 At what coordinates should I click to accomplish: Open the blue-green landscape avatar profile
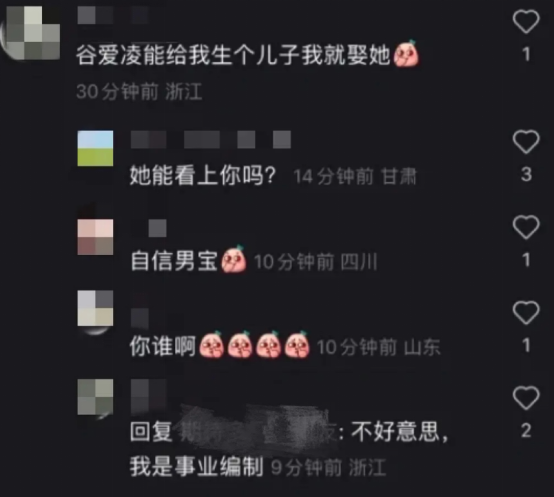pos(95,148)
